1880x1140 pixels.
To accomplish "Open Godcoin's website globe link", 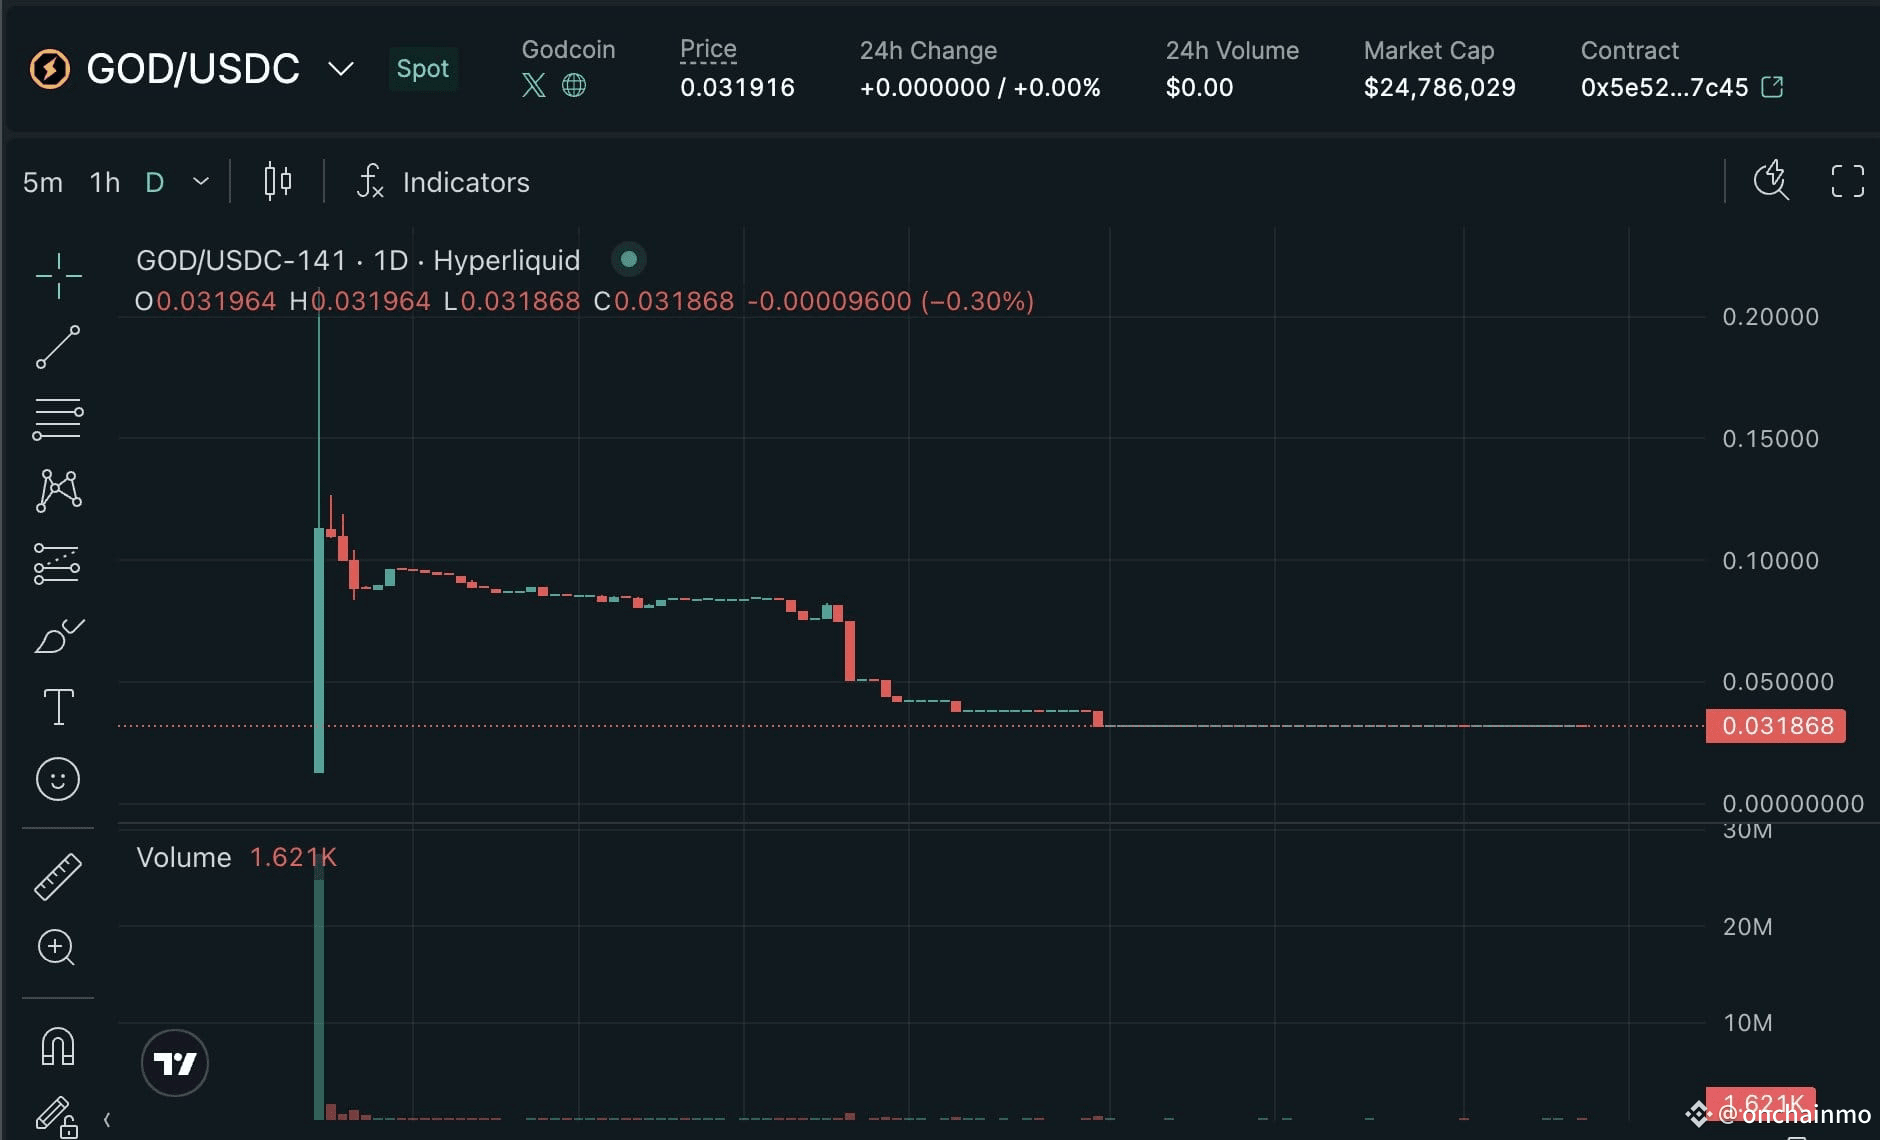I will (574, 86).
